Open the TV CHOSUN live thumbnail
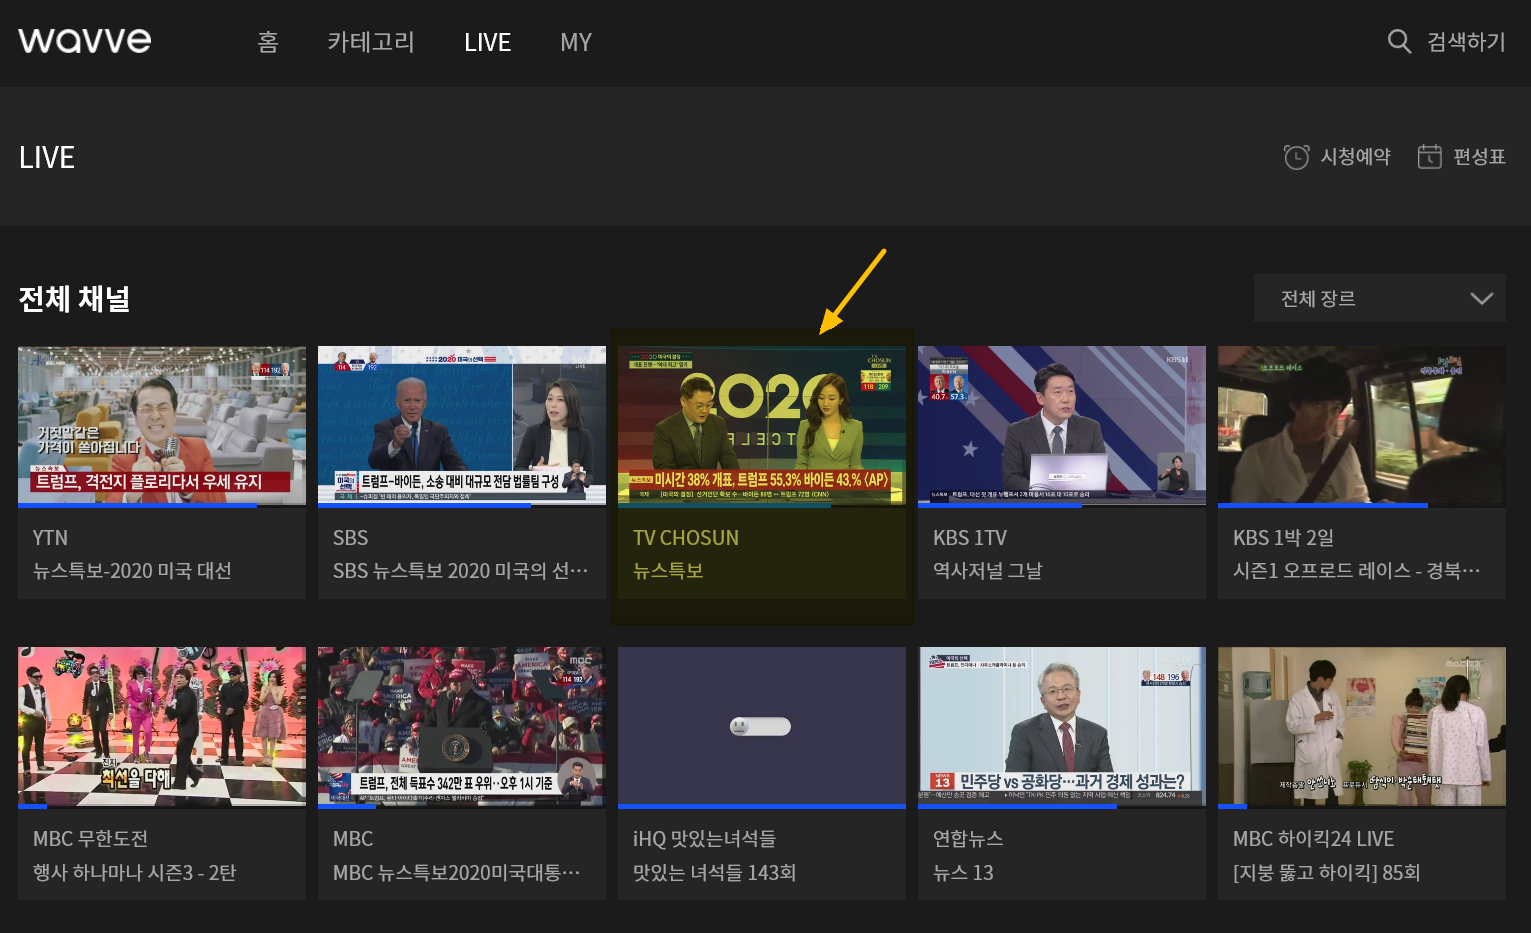1531x933 pixels. click(762, 426)
